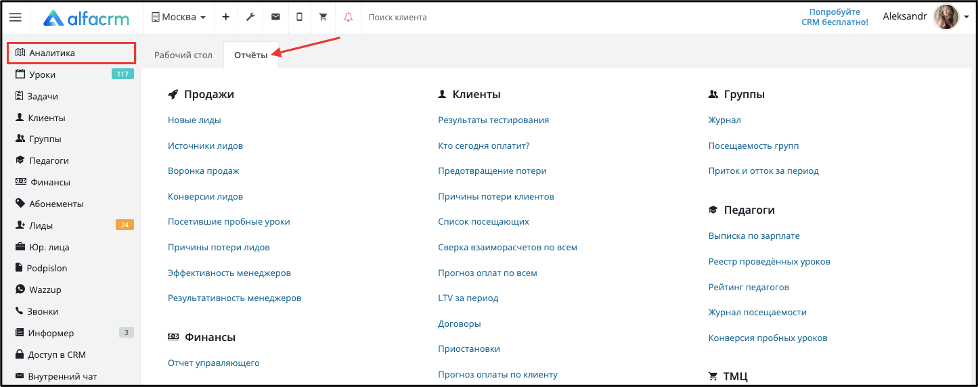Click the mobile phone icon
Image resolution: width=979 pixels, height=387 pixels.
(x=299, y=17)
